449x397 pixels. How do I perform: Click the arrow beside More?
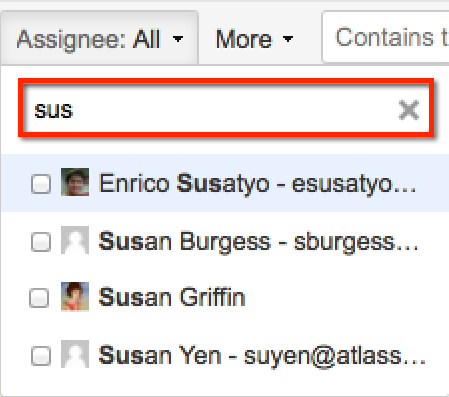point(288,39)
